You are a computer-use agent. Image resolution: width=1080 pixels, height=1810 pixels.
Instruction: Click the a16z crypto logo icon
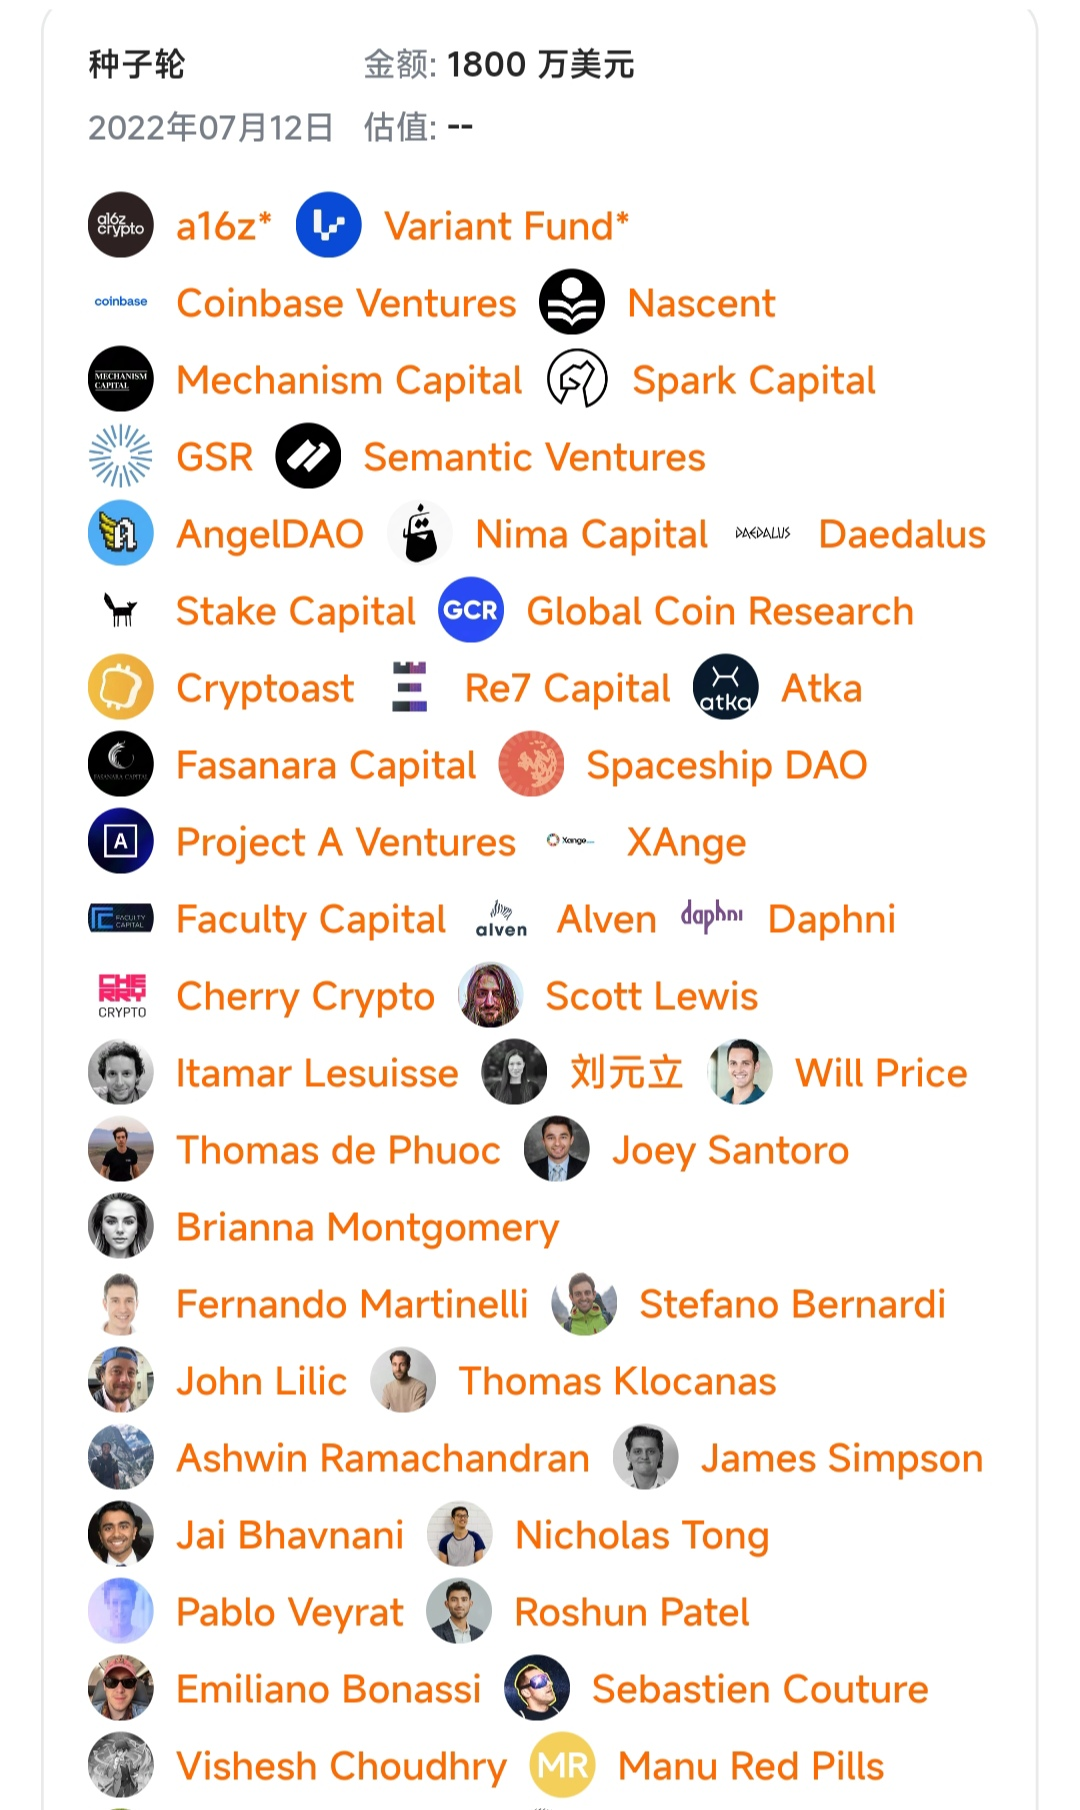pos(121,225)
